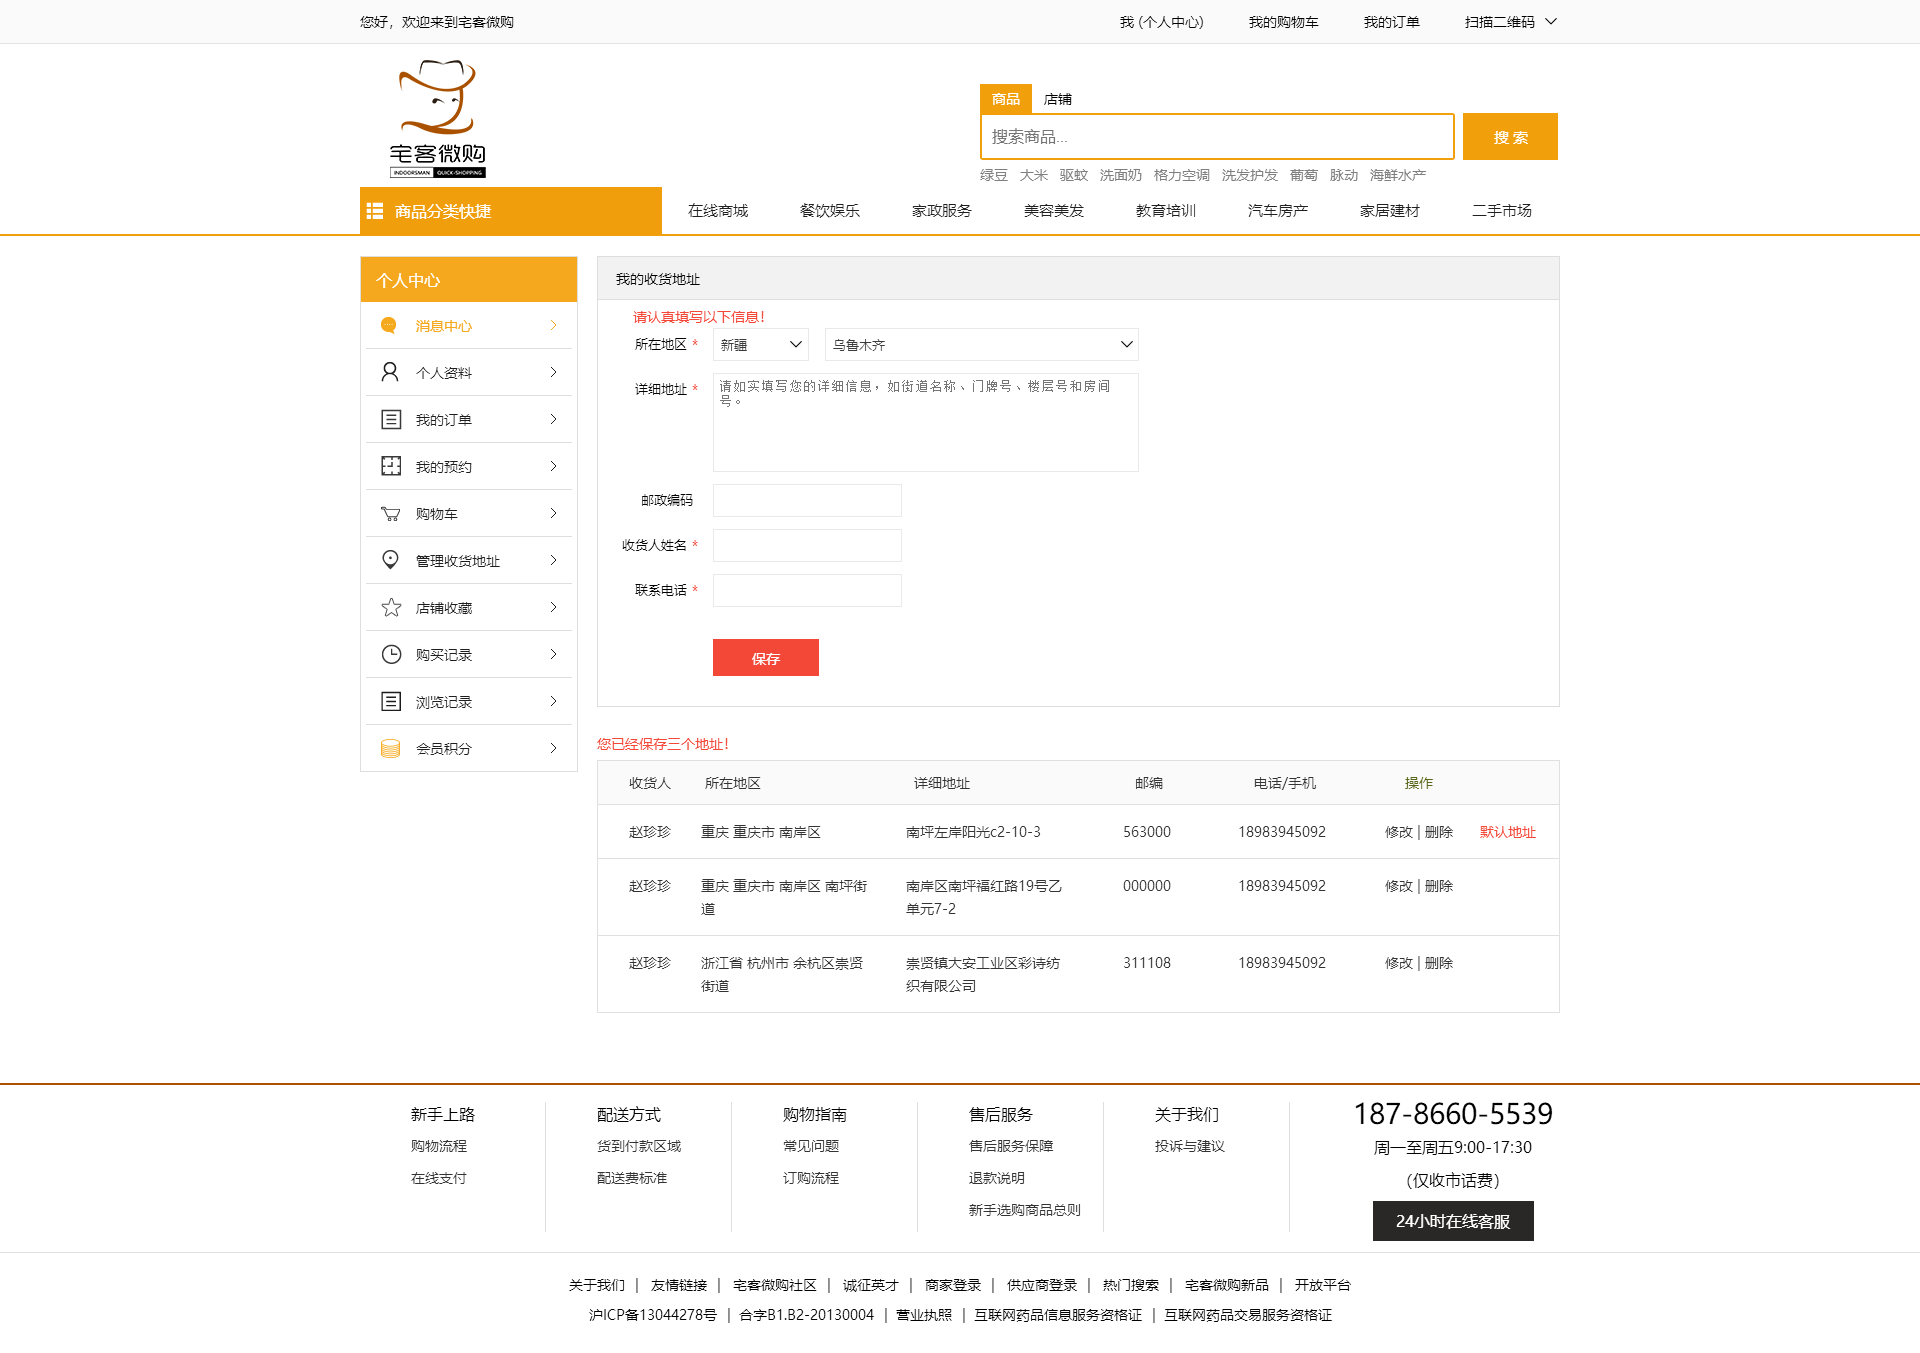This screenshot has width=1920, height=1353.
Task: Open the 餐饮娱乐 navigation menu item
Action: pos(829,211)
